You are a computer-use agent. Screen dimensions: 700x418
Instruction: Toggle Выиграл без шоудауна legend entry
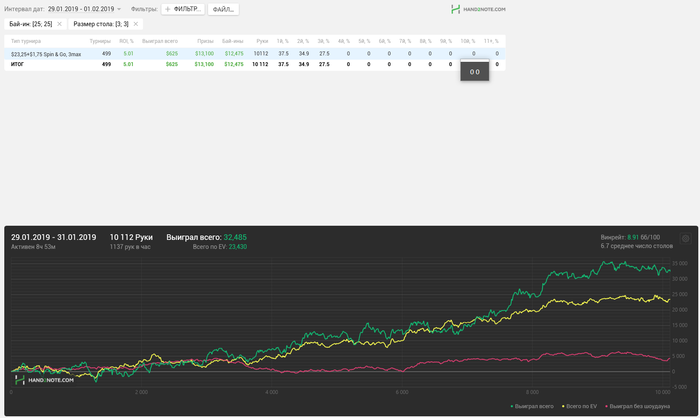[x=637, y=406]
